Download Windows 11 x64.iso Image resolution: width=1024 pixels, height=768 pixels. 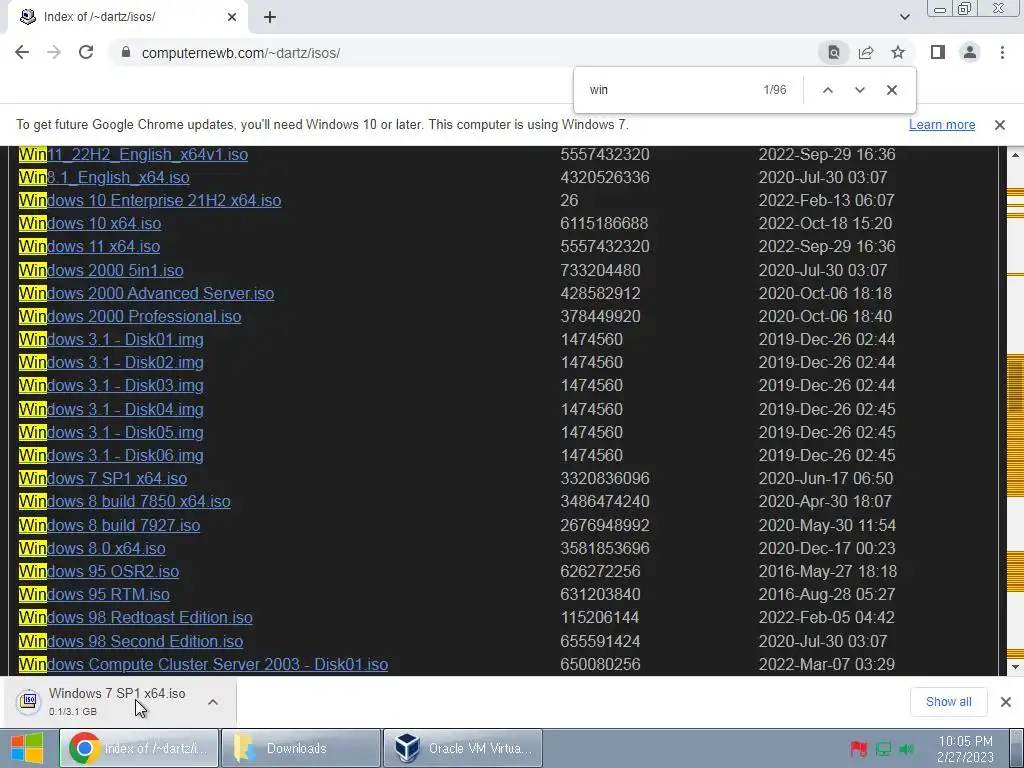pos(89,247)
